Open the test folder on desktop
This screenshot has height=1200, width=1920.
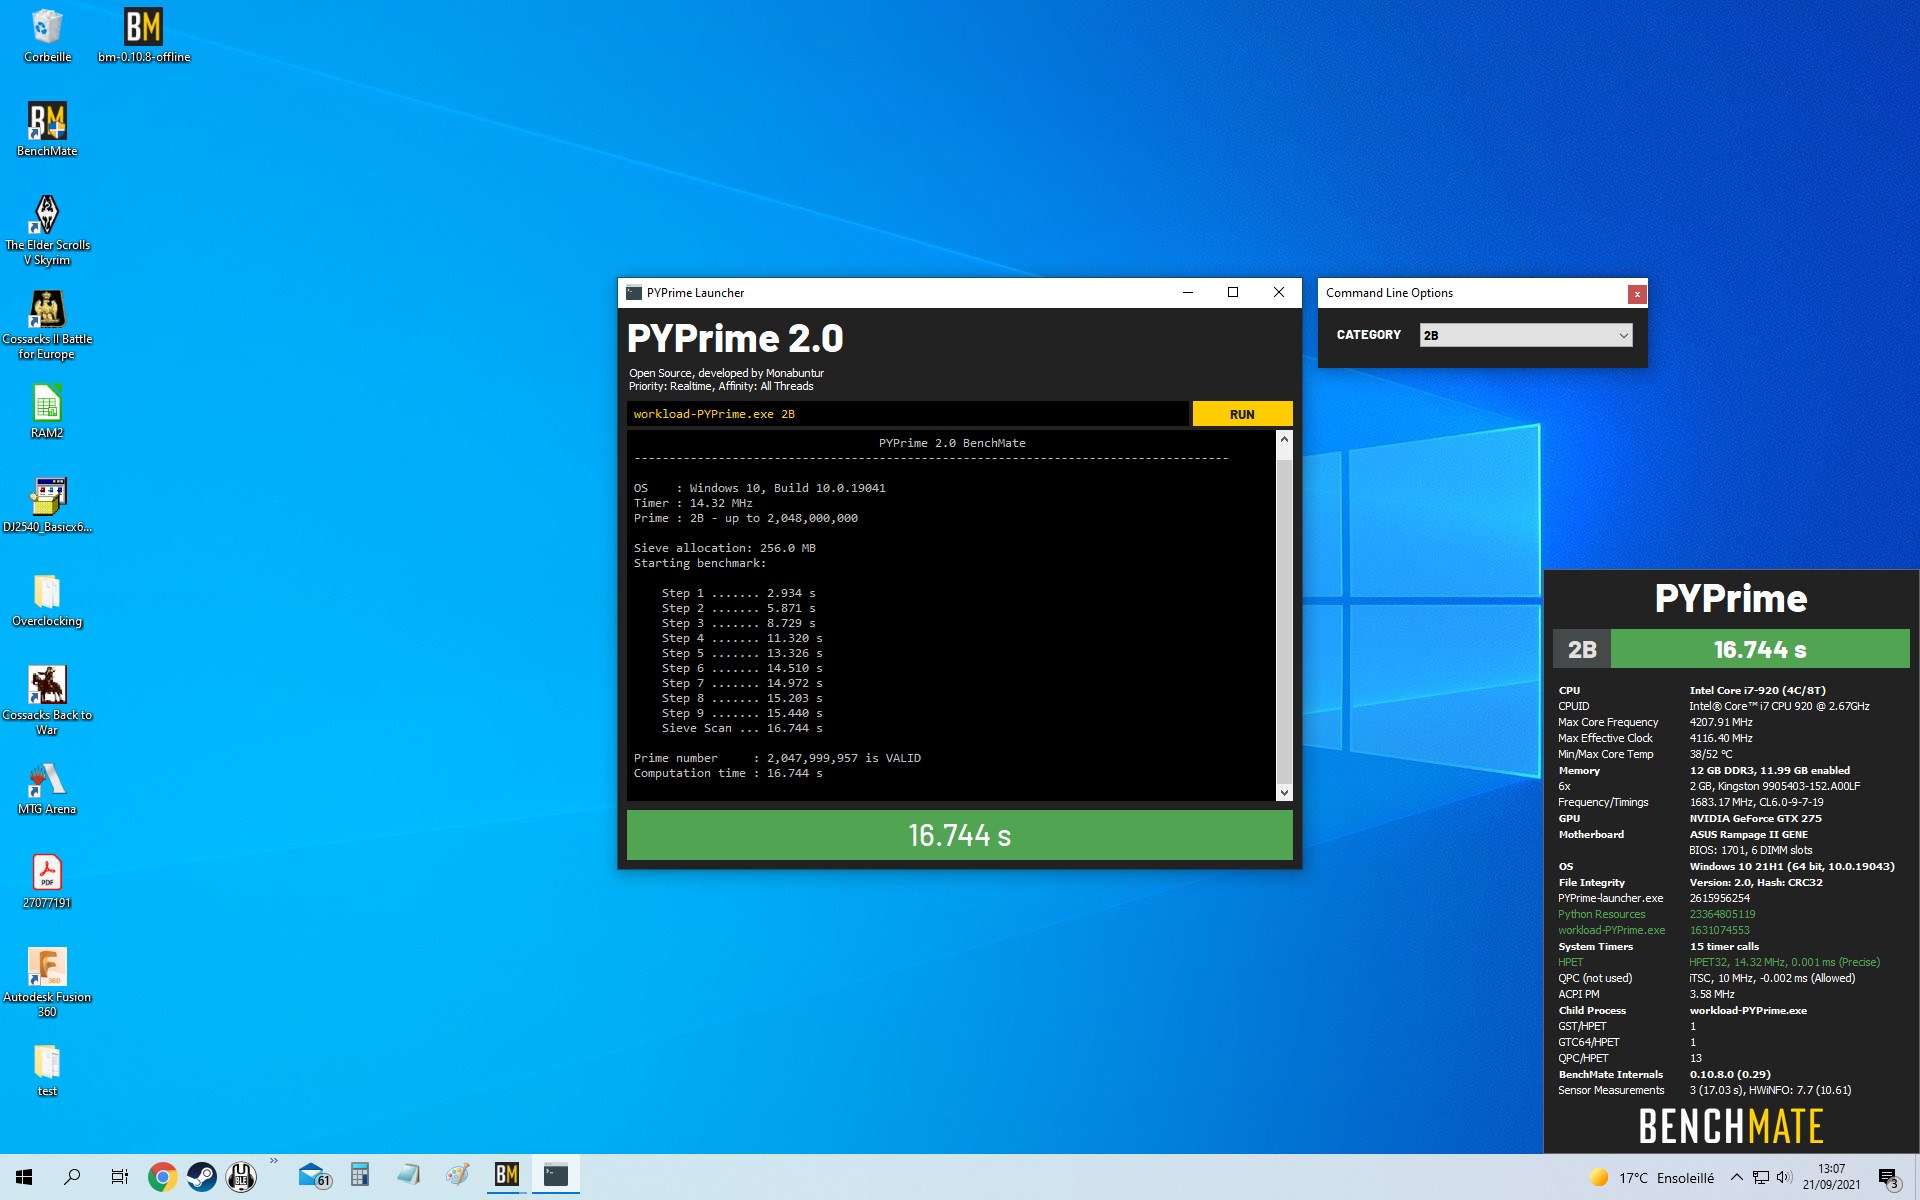click(47, 1070)
